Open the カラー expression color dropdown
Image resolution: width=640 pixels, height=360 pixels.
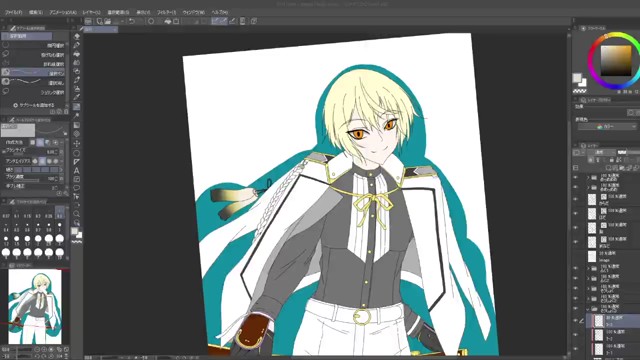(x=607, y=127)
